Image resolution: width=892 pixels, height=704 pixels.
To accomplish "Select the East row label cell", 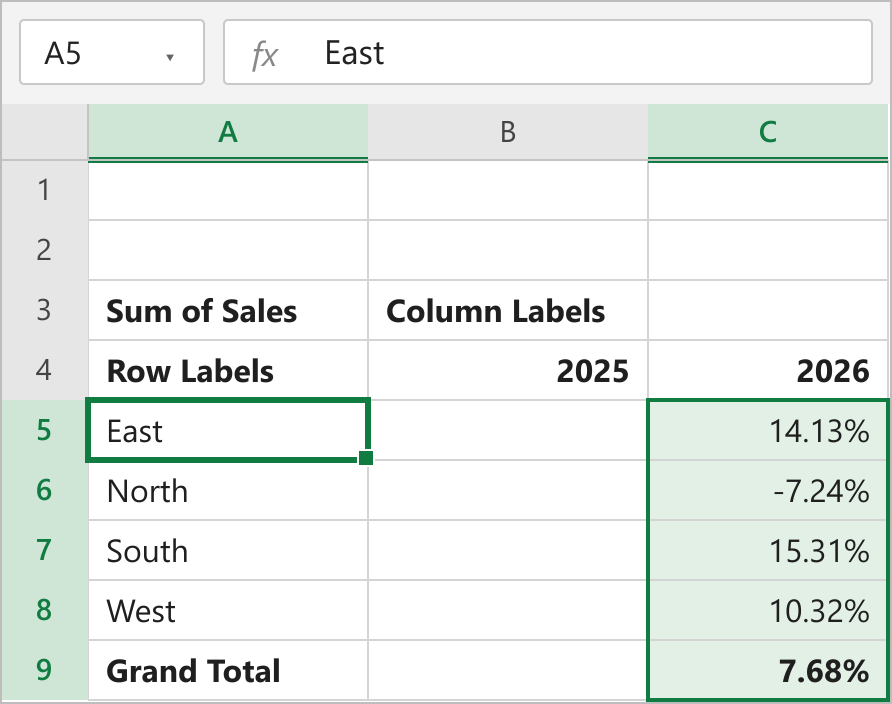I will coord(228,430).
